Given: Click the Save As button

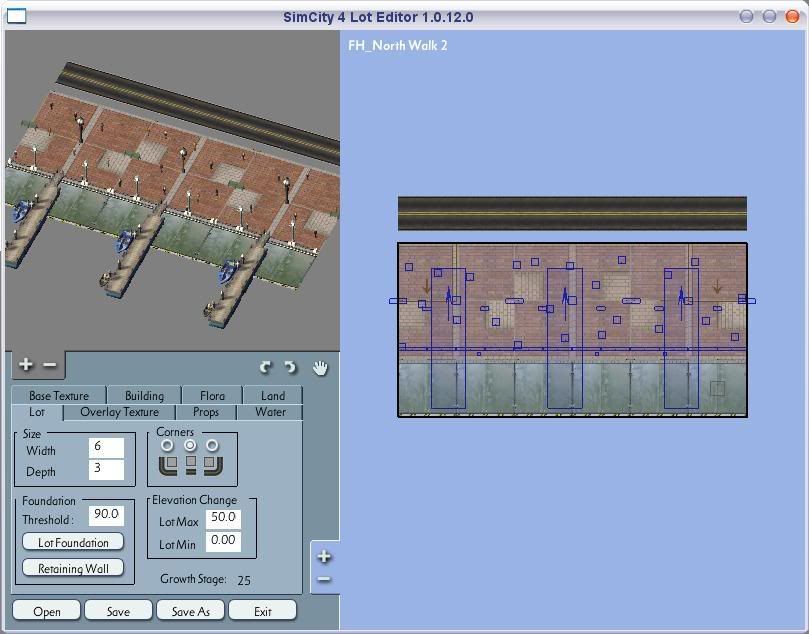Looking at the screenshot, I should point(190,611).
